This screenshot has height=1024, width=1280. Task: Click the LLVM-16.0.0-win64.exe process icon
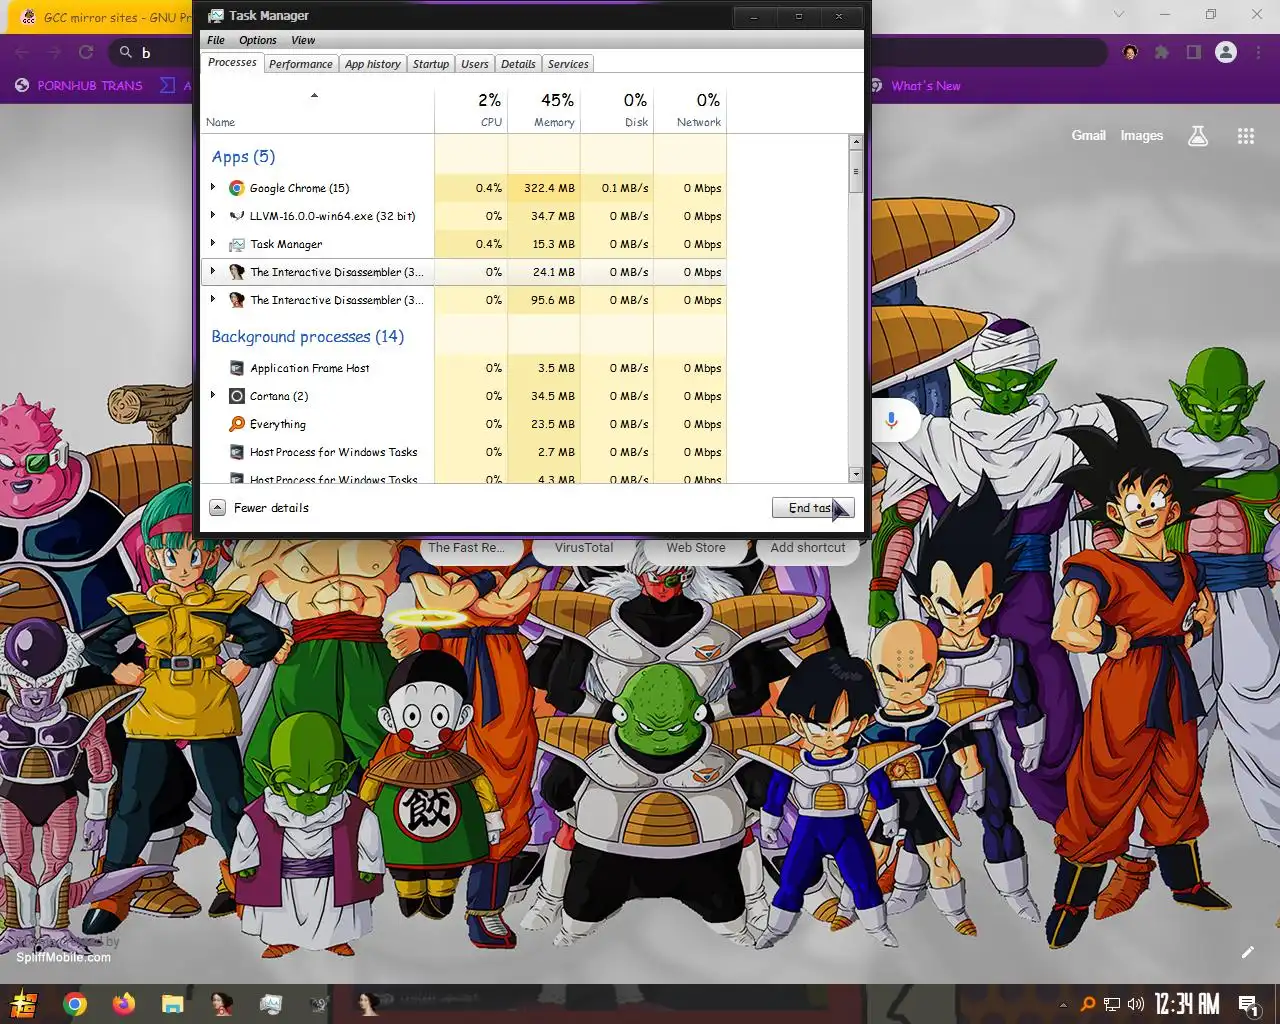pyautogui.click(x=237, y=216)
